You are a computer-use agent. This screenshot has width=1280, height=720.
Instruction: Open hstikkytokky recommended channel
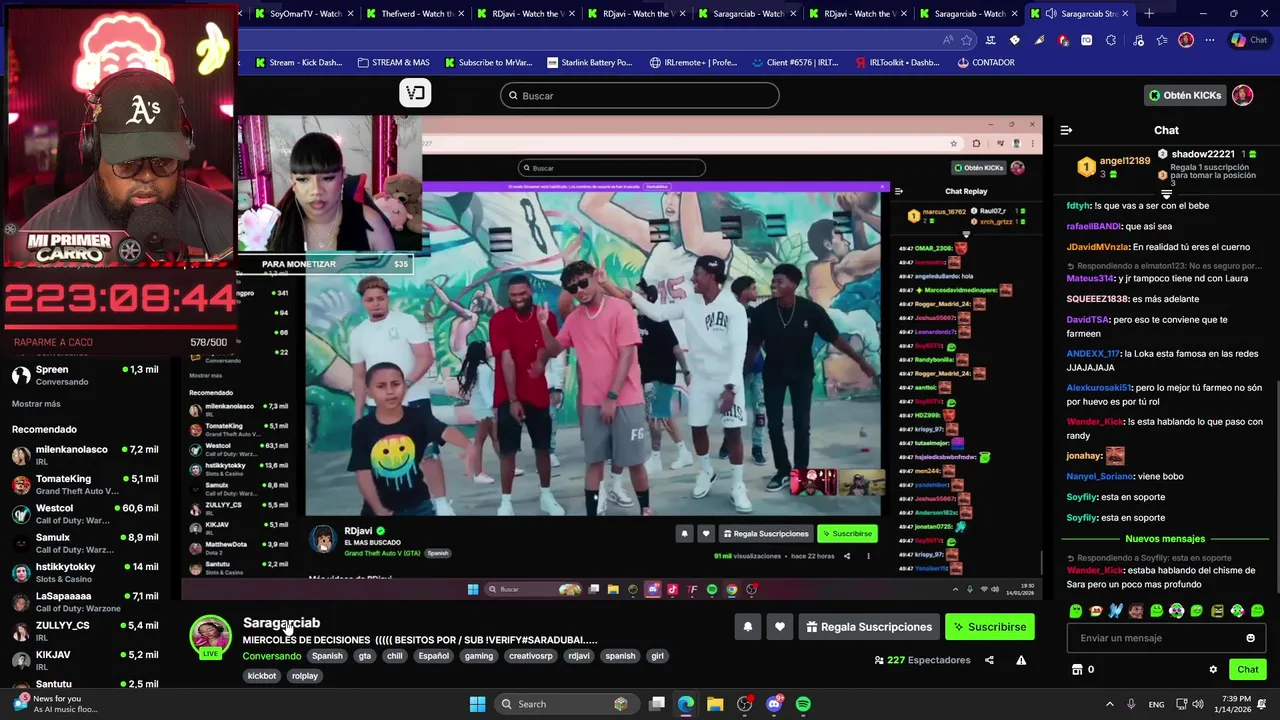(x=84, y=572)
